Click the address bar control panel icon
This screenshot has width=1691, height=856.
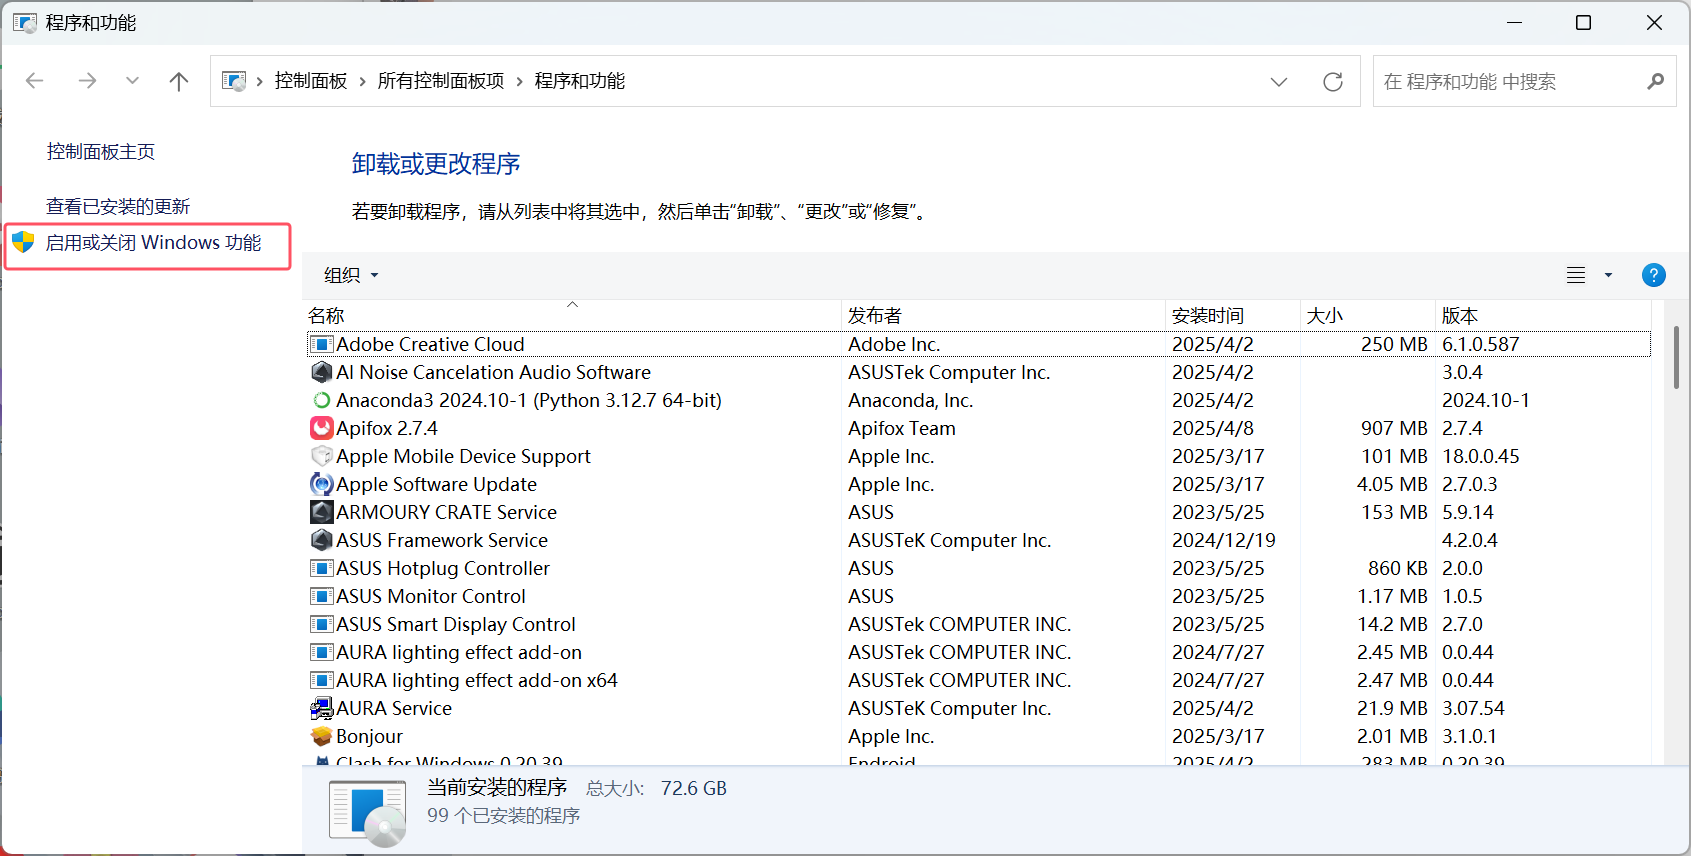[234, 81]
